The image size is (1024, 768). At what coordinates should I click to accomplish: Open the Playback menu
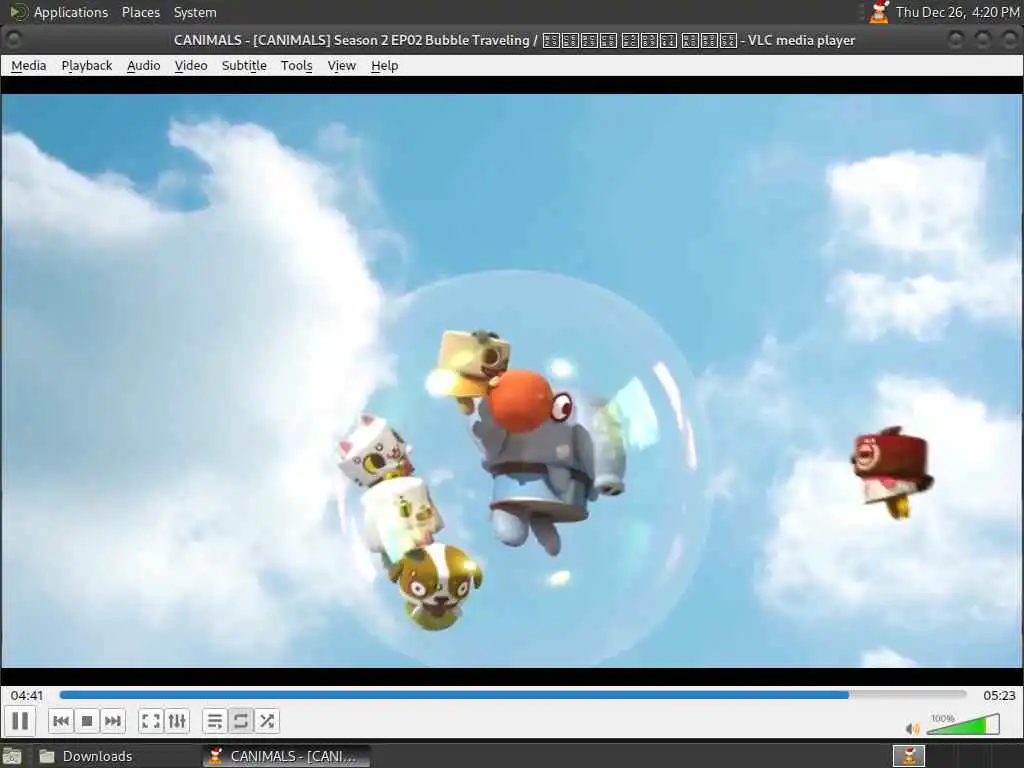tap(87, 65)
